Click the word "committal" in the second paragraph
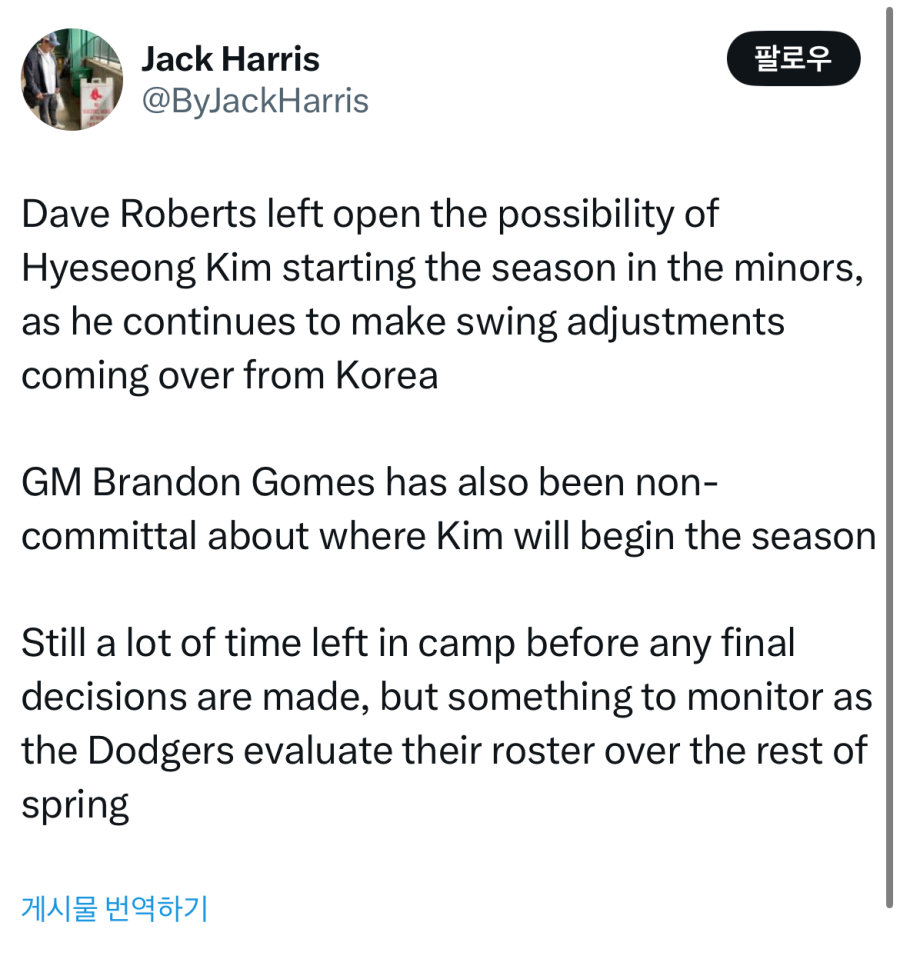The height and width of the screenshot is (959, 900). click(x=109, y=536)
